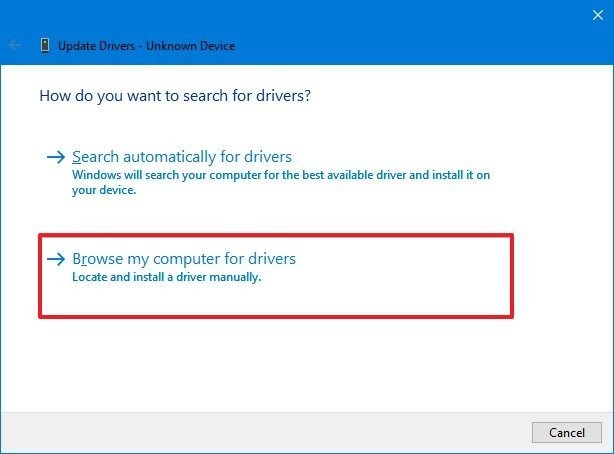This screenshot has width=614, height=454.
Task: Click blank white space below the Browse option
Action: [x=300, y=365]
